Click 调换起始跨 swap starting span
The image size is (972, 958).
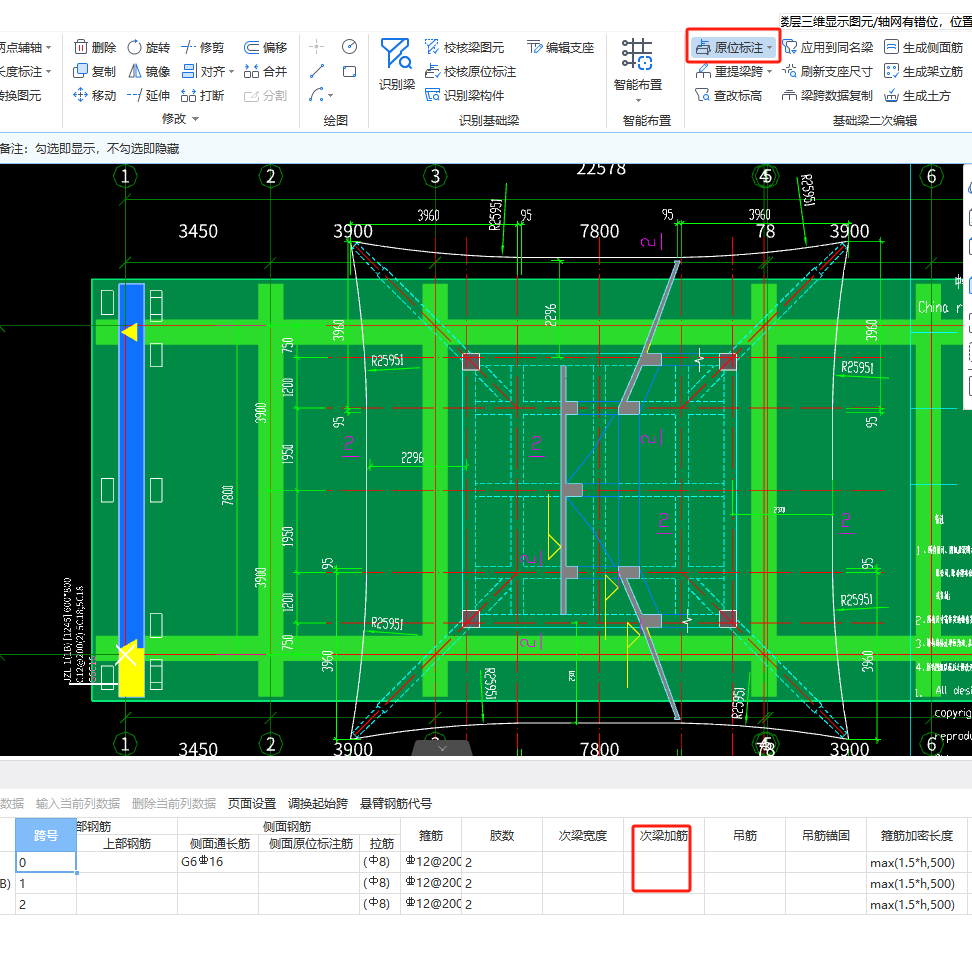318,804
